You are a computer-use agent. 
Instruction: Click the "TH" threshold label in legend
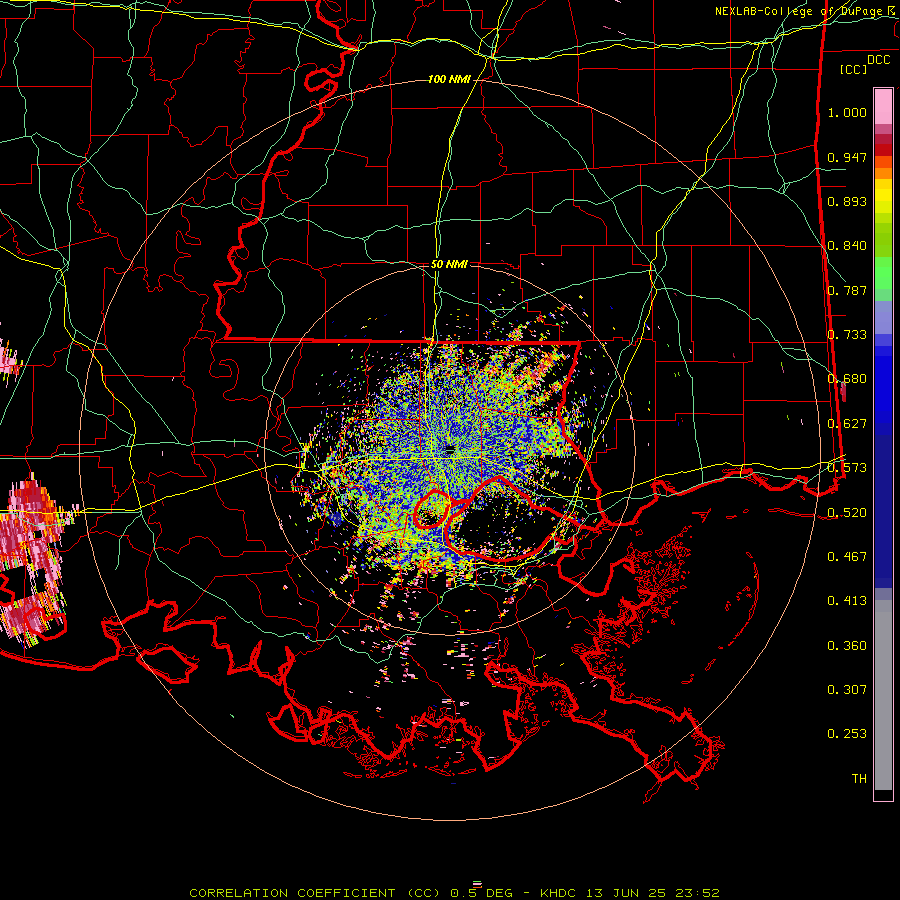[x=859, y=779]
